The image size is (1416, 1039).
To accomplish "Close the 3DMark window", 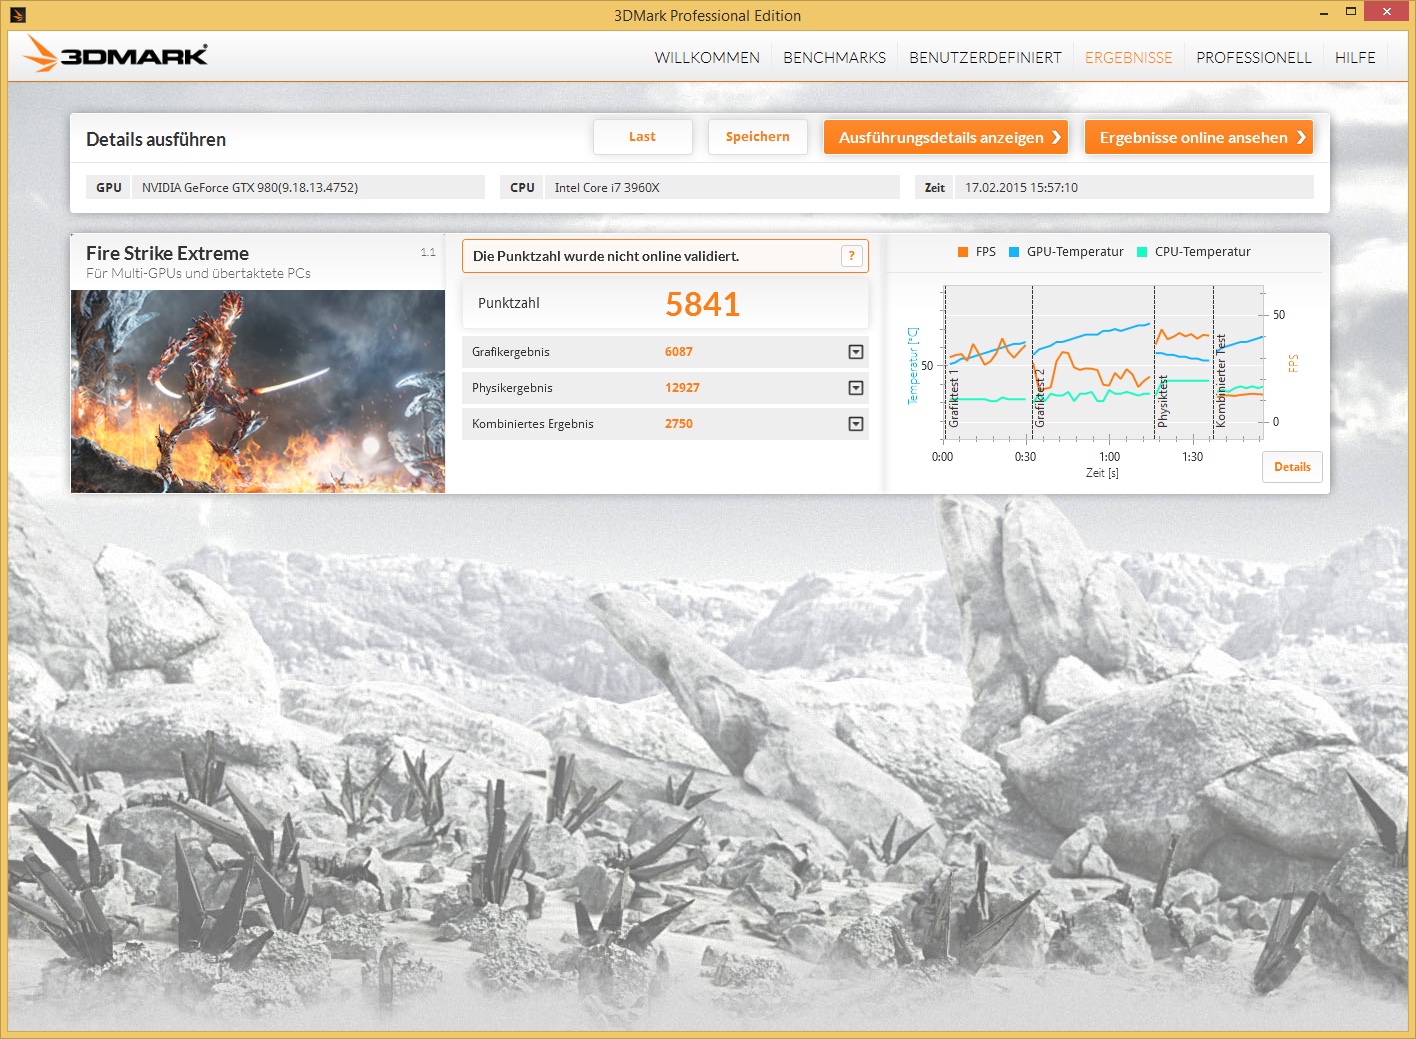I will 1387,12.
